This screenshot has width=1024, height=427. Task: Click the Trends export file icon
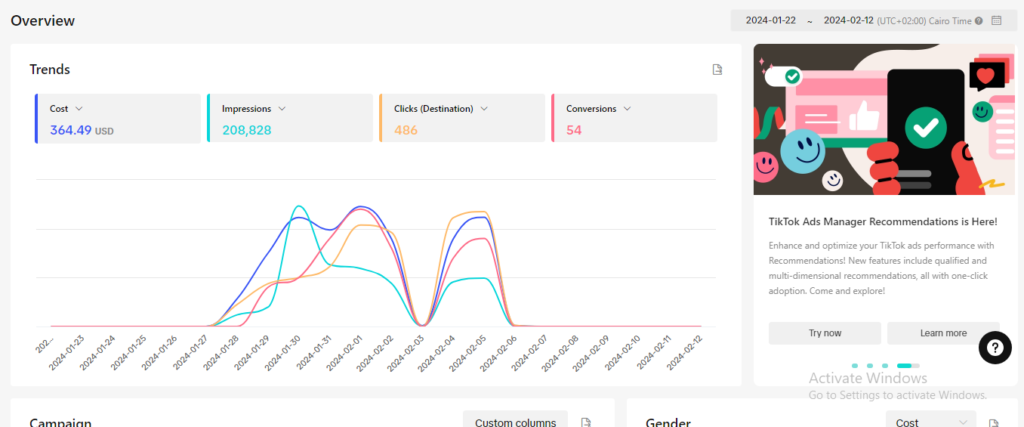[x=716, y=69]
